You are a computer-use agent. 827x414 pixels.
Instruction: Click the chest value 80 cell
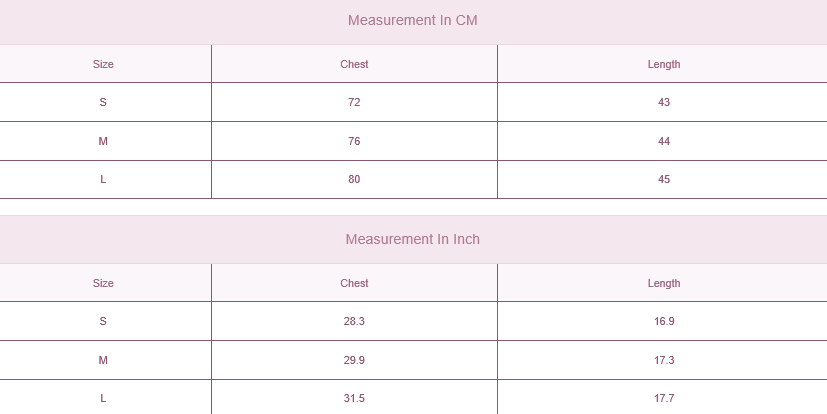coord(354,180)
